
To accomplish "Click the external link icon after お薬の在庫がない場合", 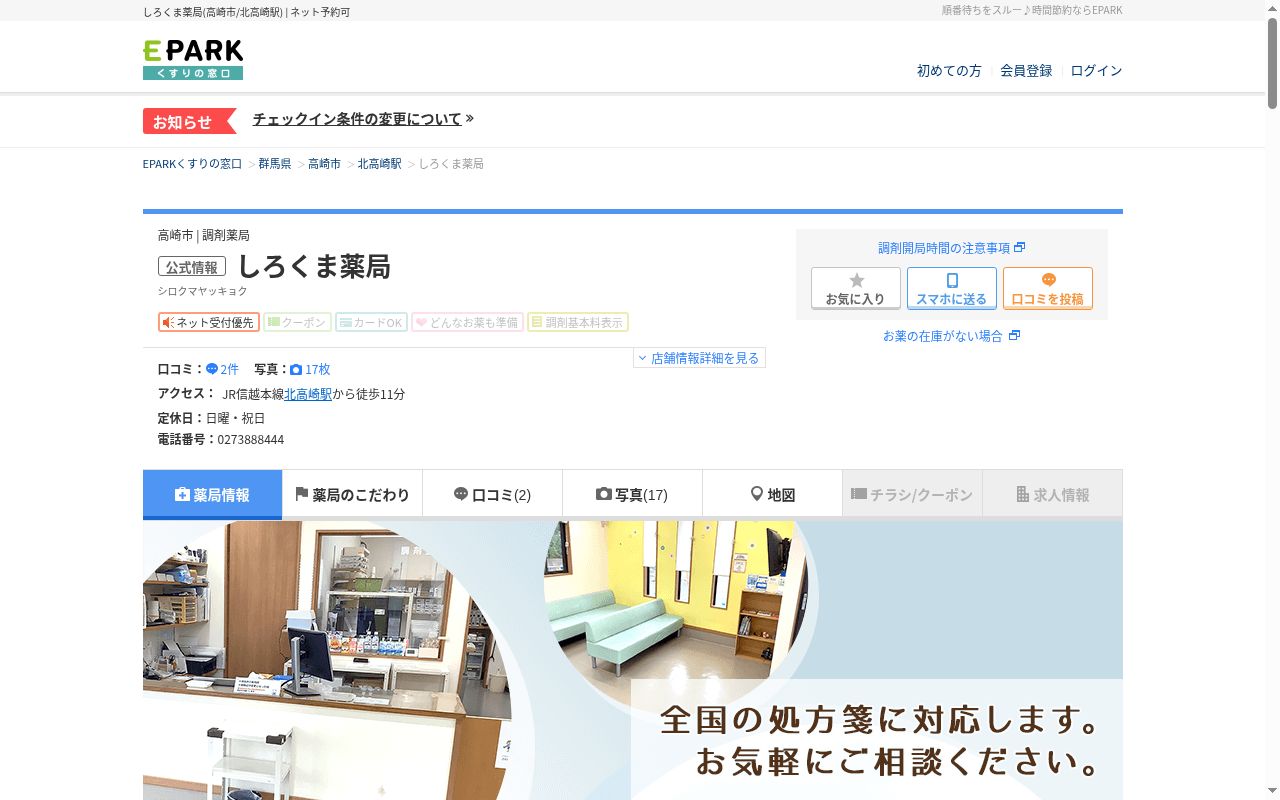I will pyautogui.click(x=1014, y=336).
